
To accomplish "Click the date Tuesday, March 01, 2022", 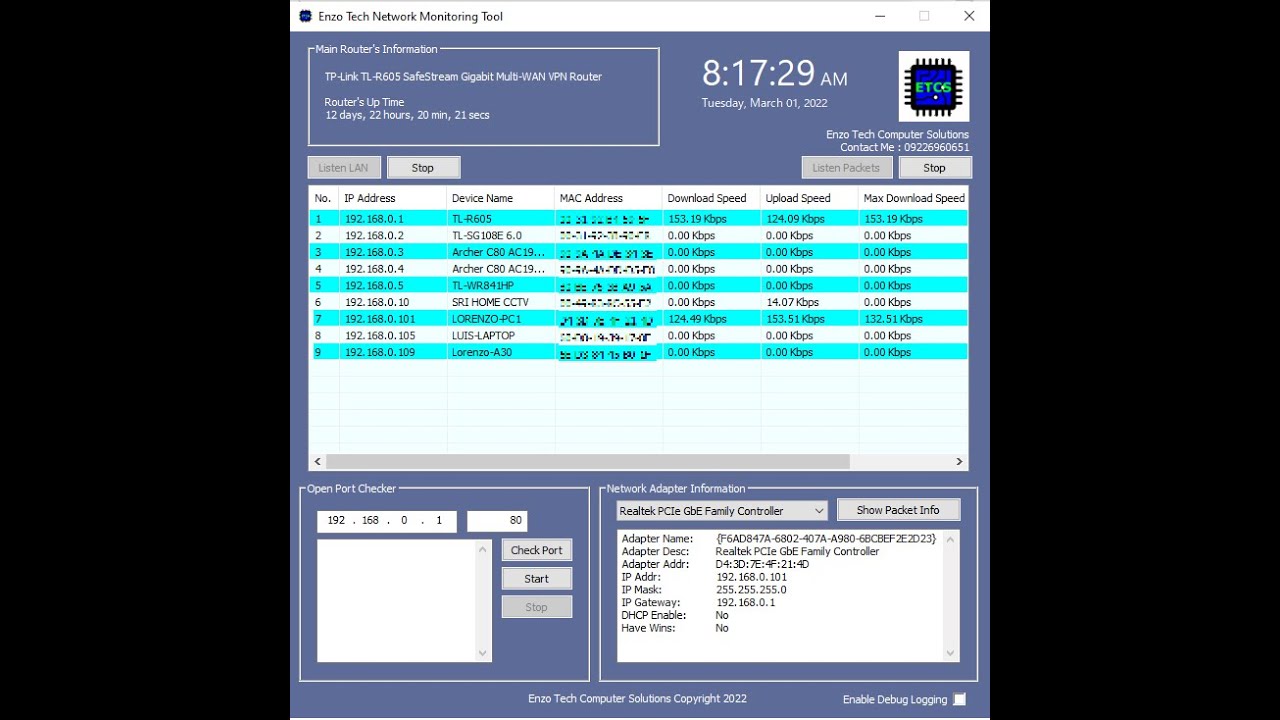I will 764,103.
